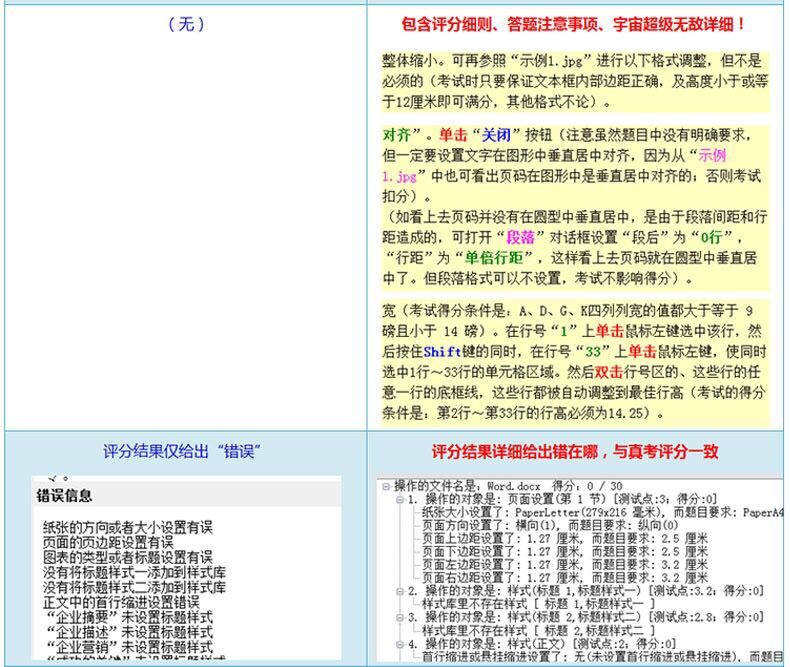The width and height of the screenshot is (790, 667).
Task: Click the '（无）' text in left column
Action: pyautogui.click(x=186, y=24)
